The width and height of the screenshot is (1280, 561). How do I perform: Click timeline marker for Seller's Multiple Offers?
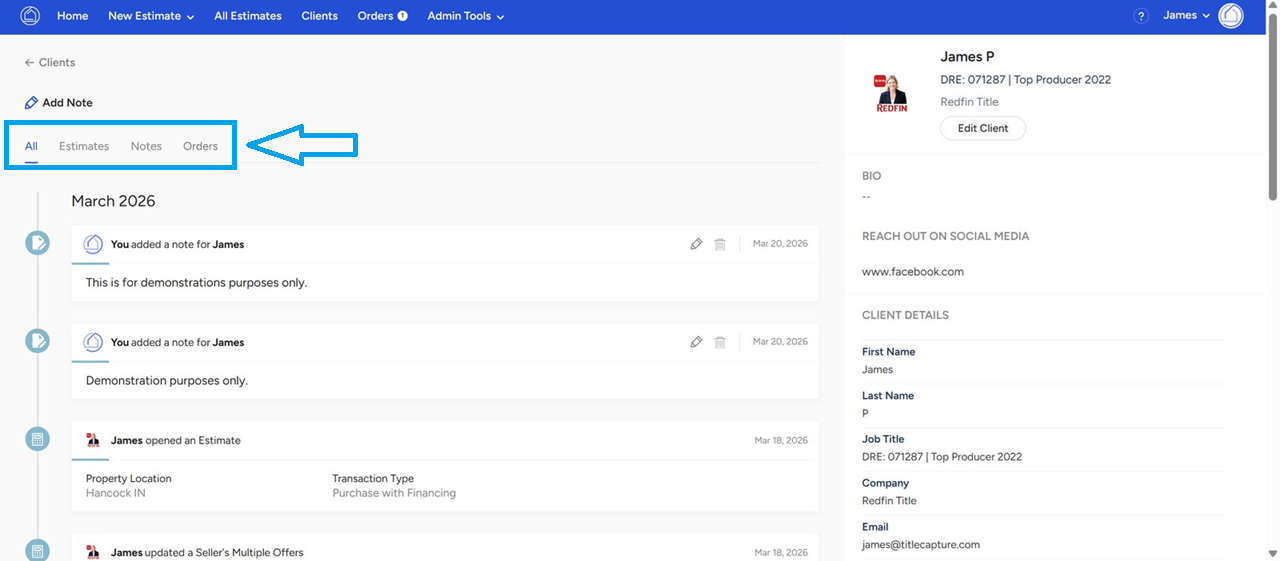(x=37, y=551)
